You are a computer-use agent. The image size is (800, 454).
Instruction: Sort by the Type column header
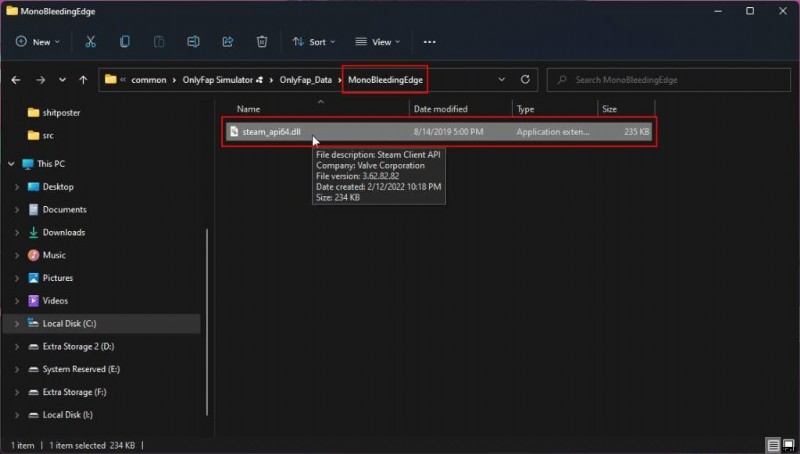[526, 109]
